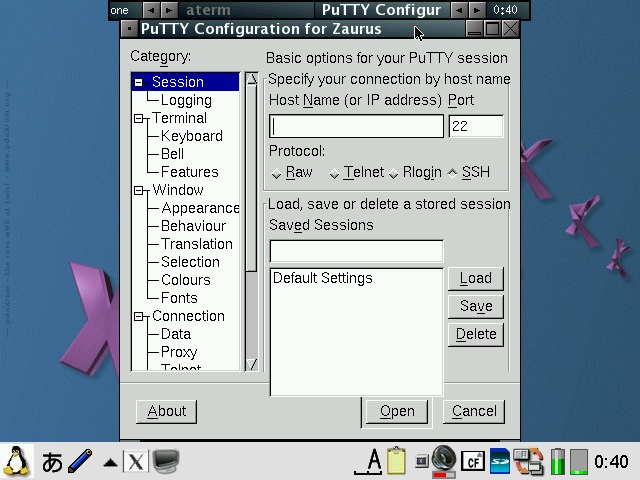
Task: Click the speaker volume tray icon
Action: (x=444, y=460)
